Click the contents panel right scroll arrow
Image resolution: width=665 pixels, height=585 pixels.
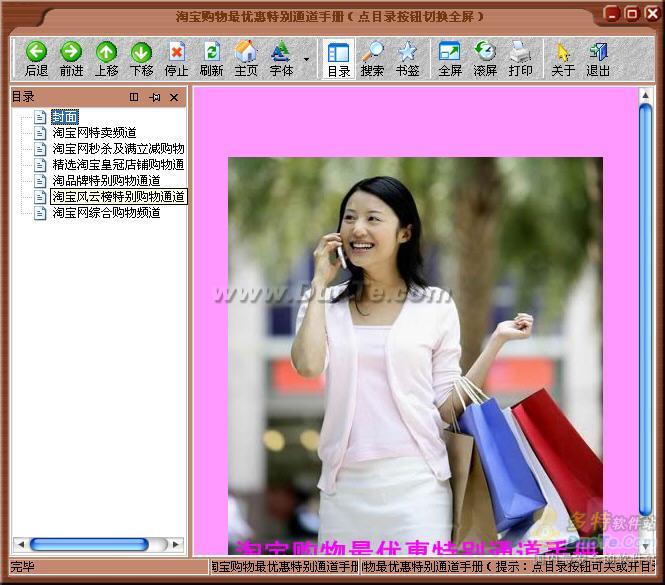177,544
